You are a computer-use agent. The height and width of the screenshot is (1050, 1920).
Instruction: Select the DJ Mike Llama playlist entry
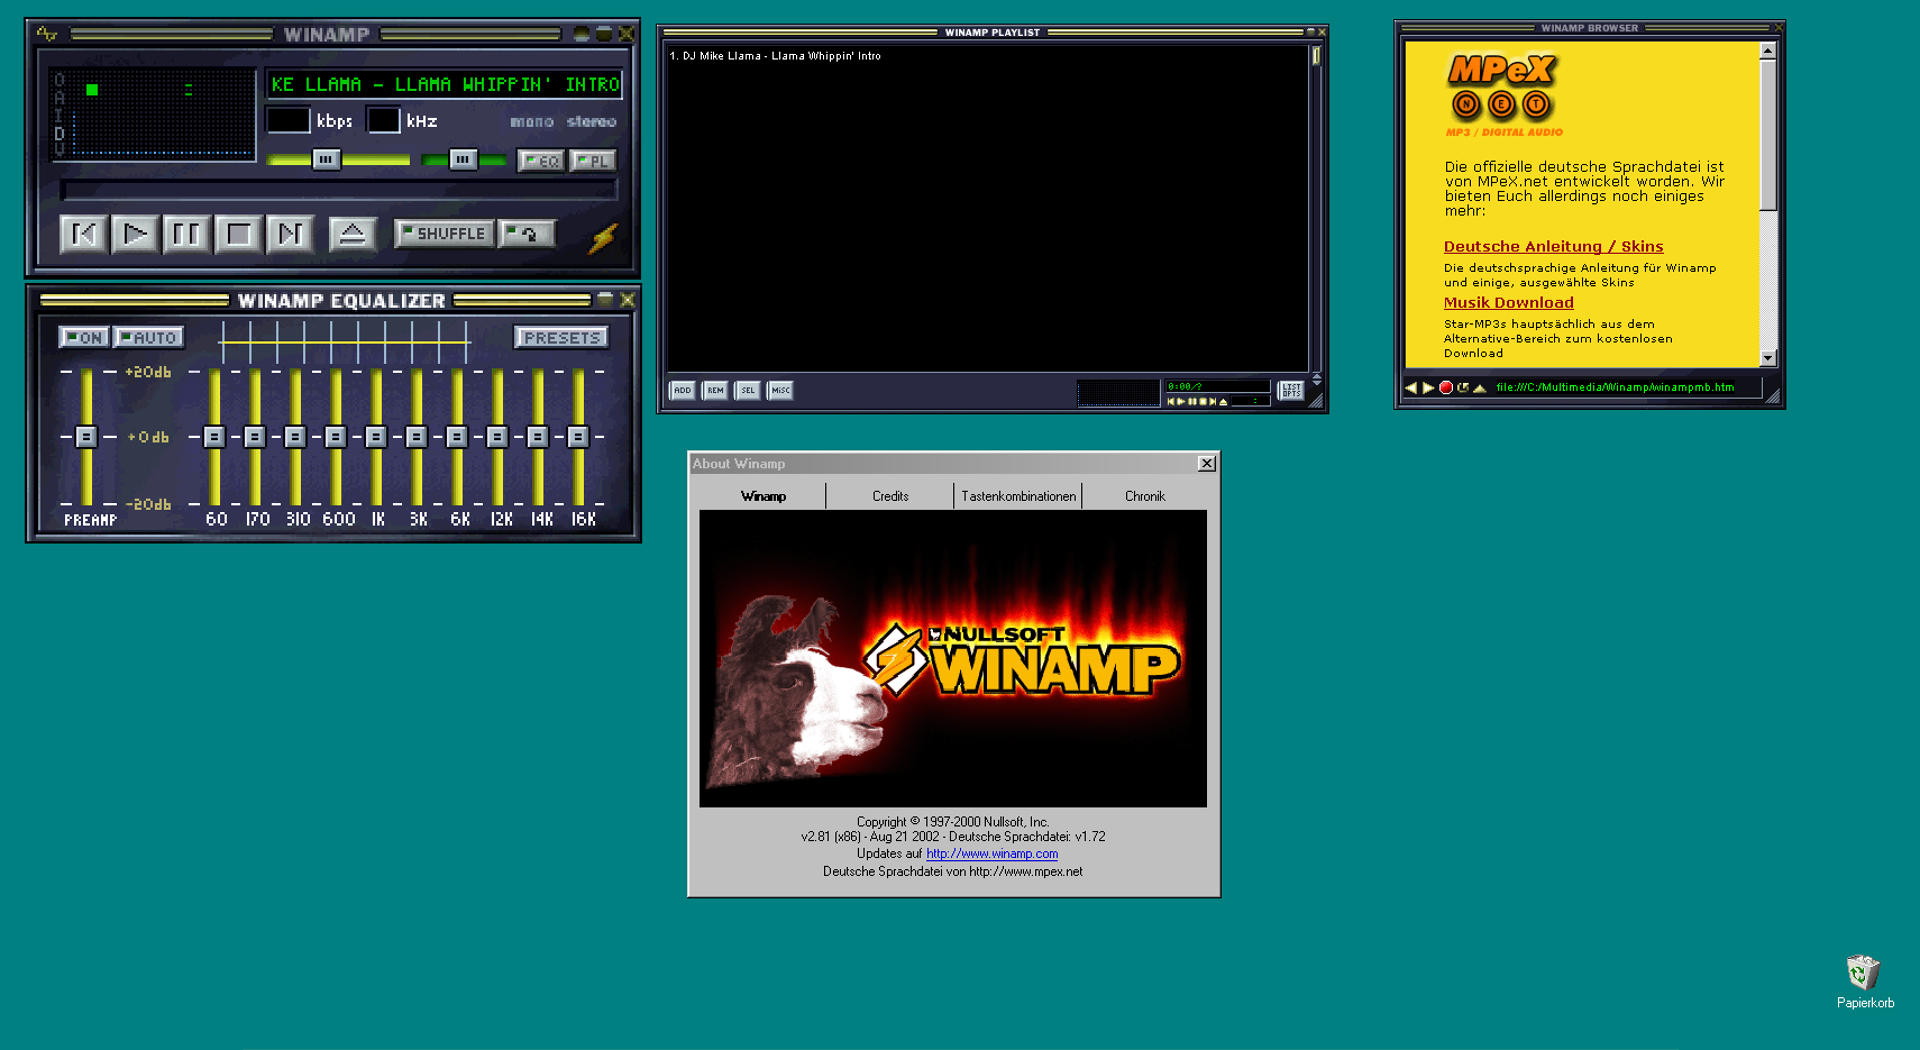987,56
